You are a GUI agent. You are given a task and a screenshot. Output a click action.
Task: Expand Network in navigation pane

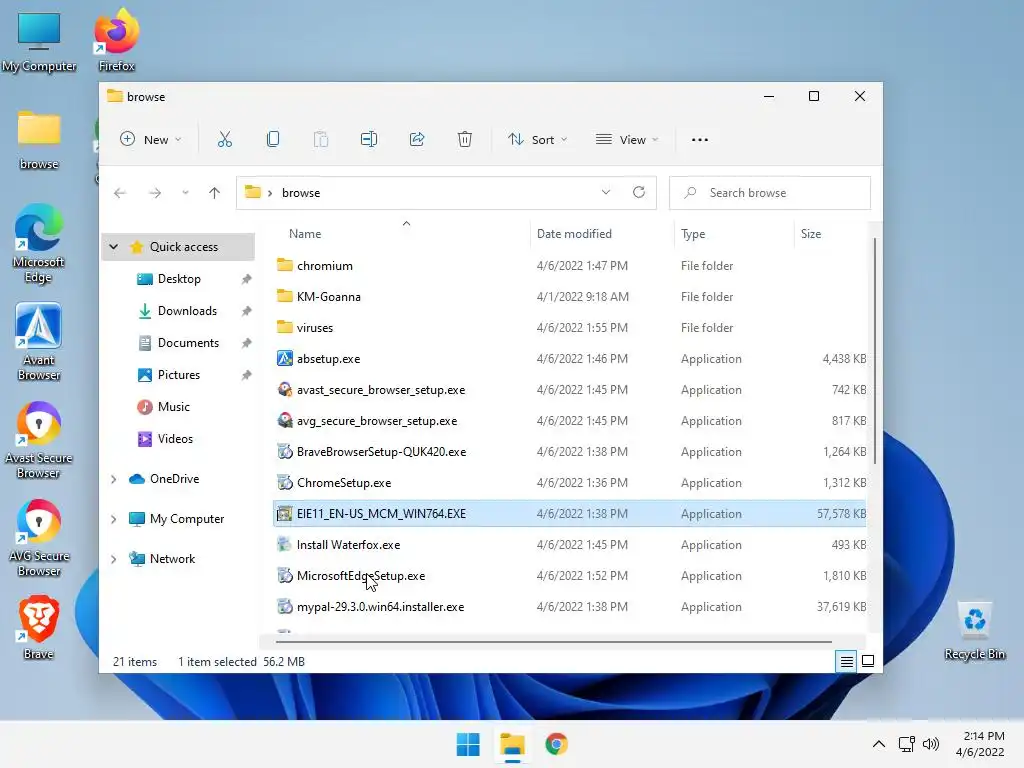pyautogui.click(x=114, y=559)
